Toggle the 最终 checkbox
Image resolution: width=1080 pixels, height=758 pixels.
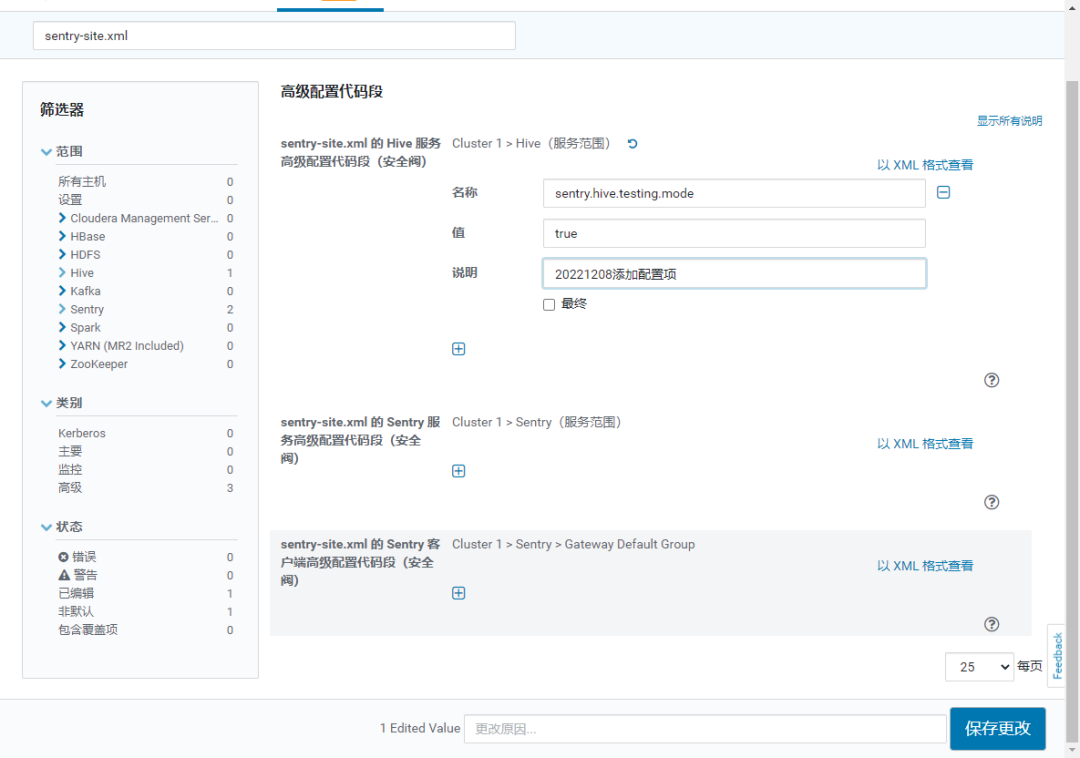click(x=549, y=304)
